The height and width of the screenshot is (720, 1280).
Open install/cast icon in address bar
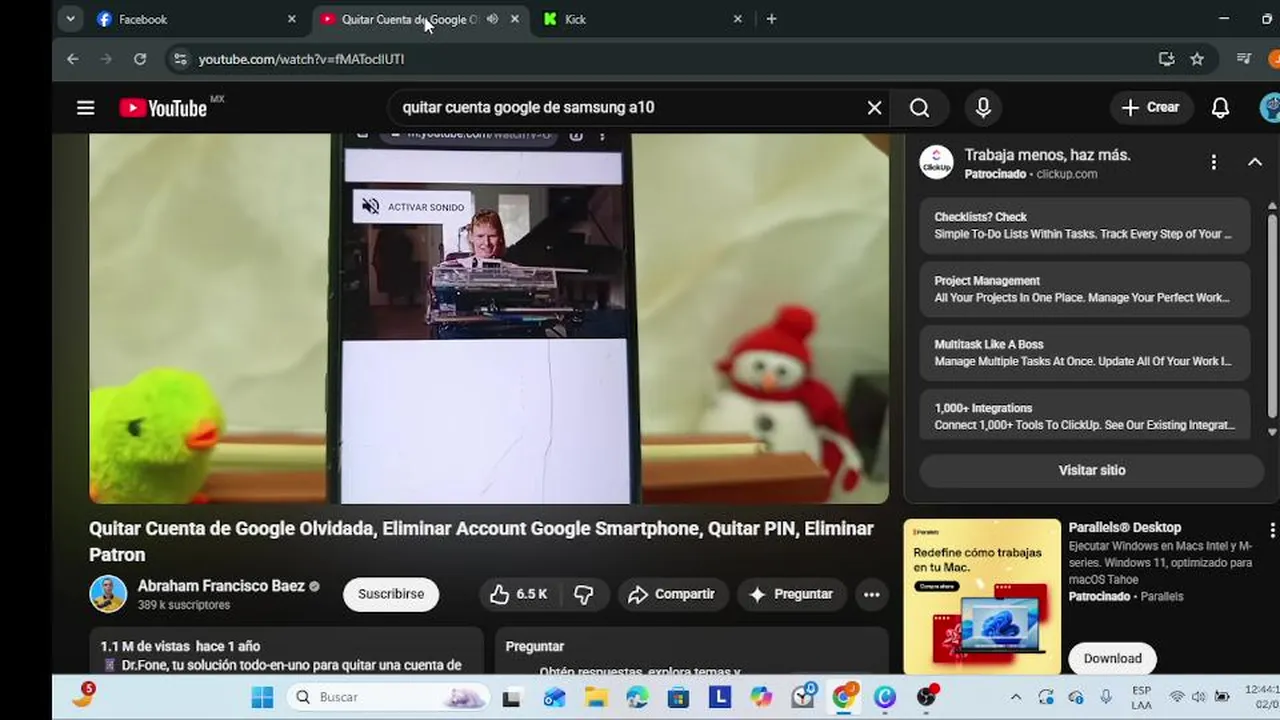(1166, 59)
